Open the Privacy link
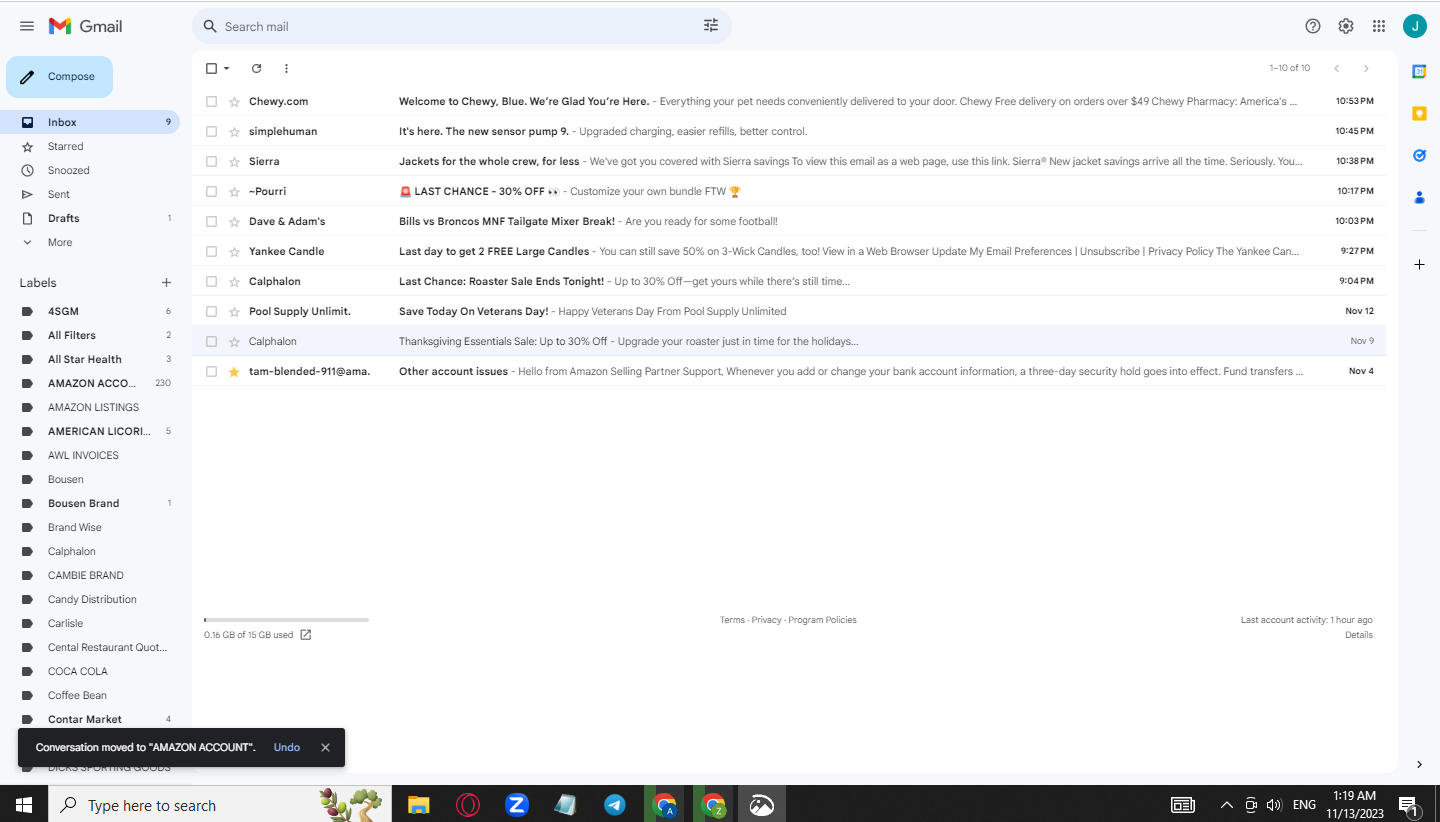Screen dimensions: 1440x822 767,620
